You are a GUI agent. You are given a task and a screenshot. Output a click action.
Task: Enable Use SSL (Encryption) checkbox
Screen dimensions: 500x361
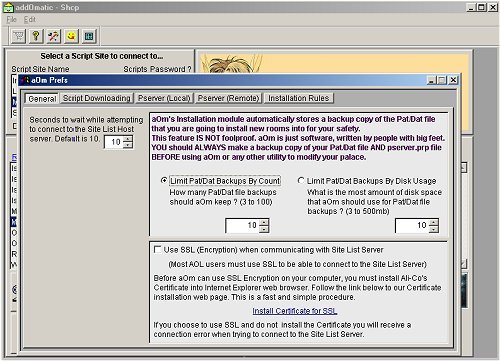157,249
